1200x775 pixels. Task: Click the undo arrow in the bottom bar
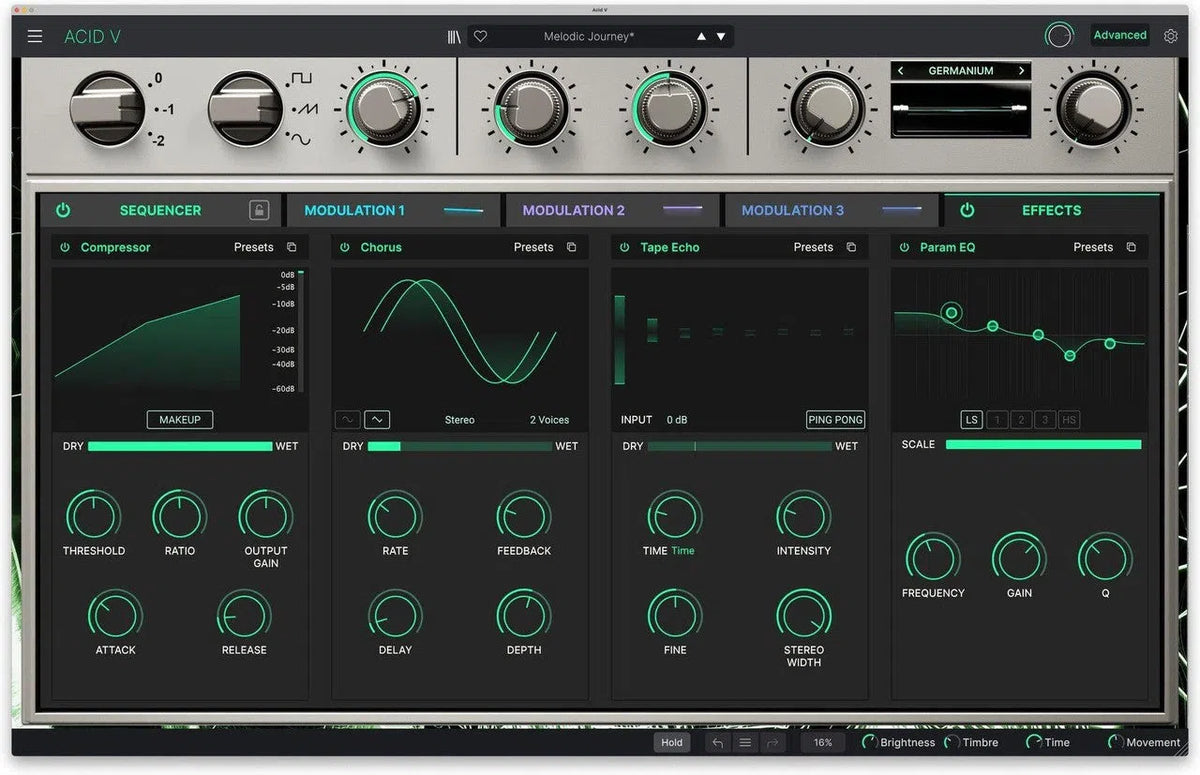pyautogui.click(x=717, y=742)
